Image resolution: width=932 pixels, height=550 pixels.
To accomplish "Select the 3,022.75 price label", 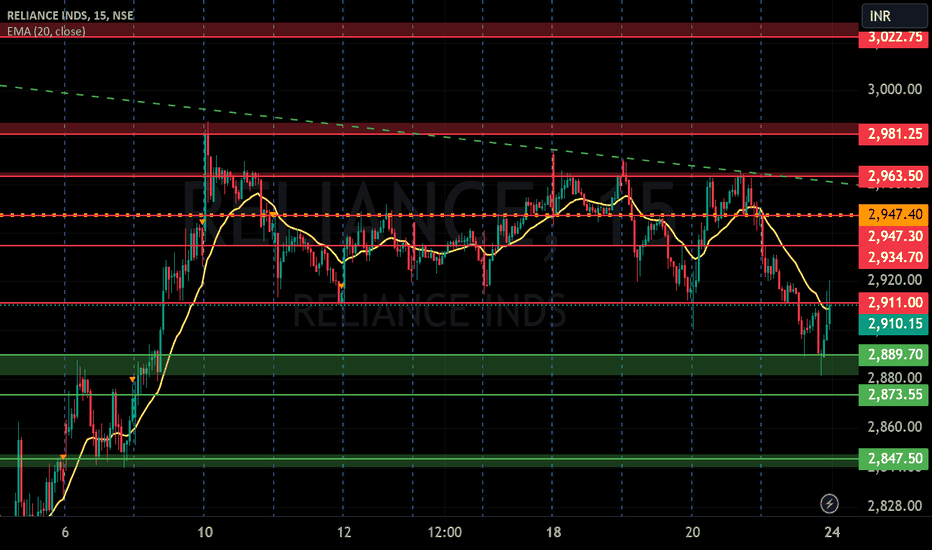I will (x=893, y=37).
